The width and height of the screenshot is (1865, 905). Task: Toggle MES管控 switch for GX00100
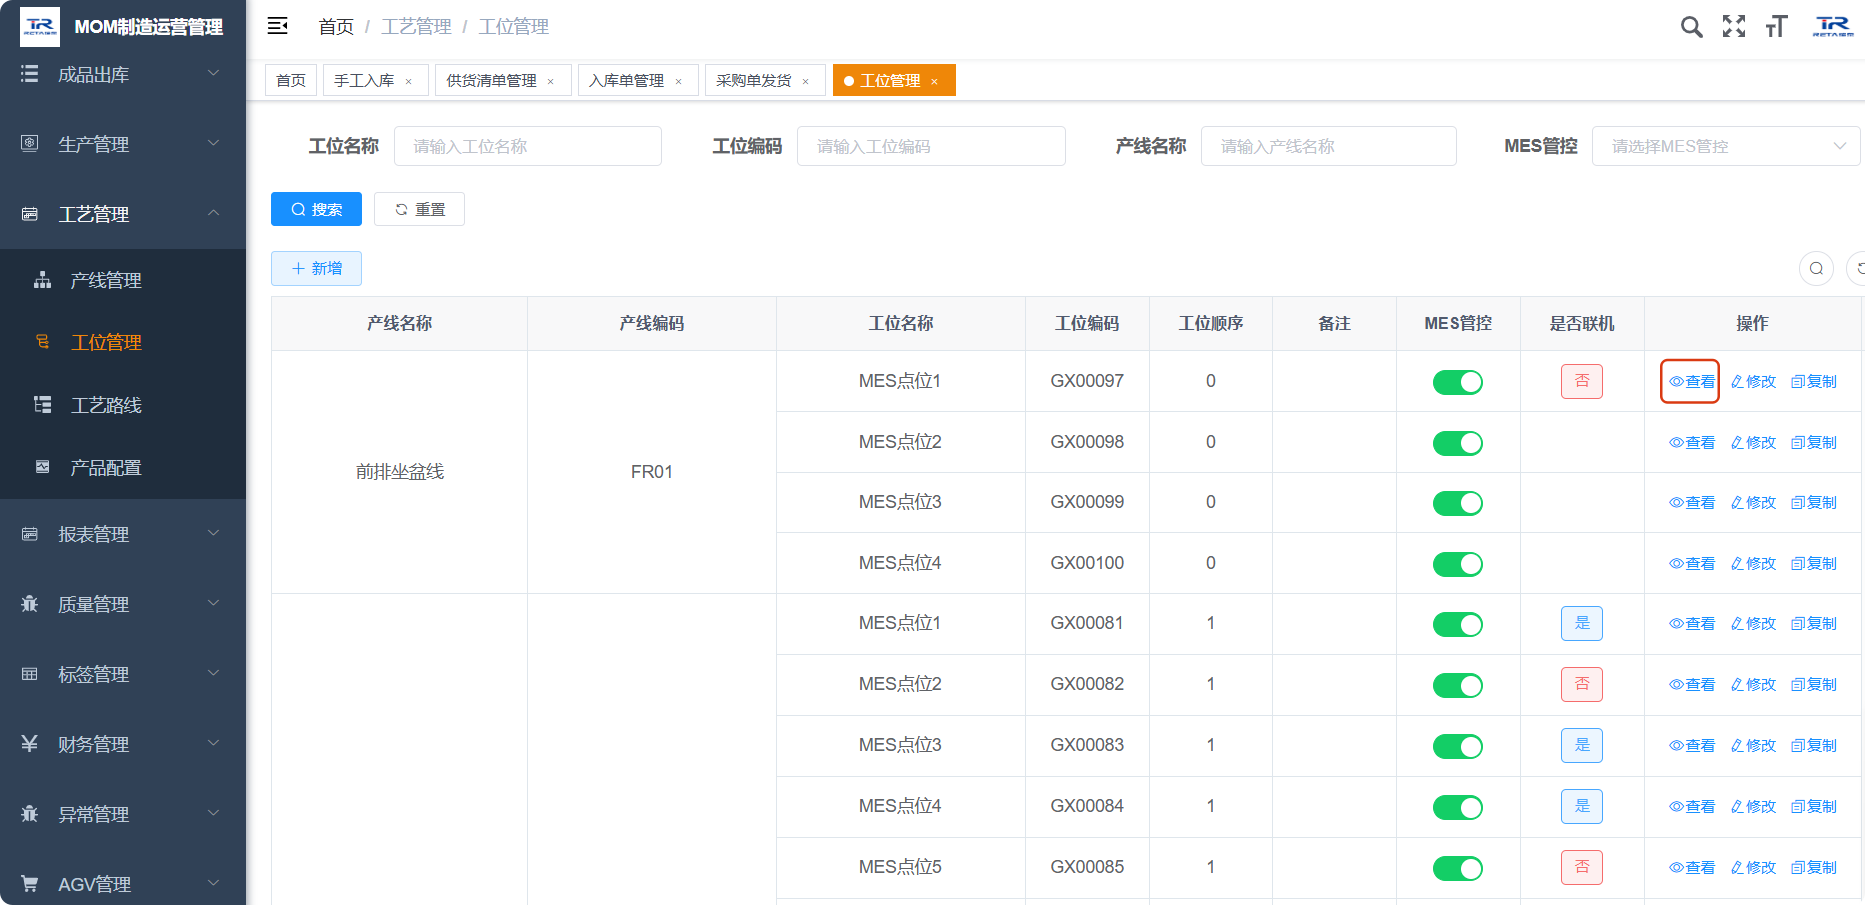tap(1458, 564)
